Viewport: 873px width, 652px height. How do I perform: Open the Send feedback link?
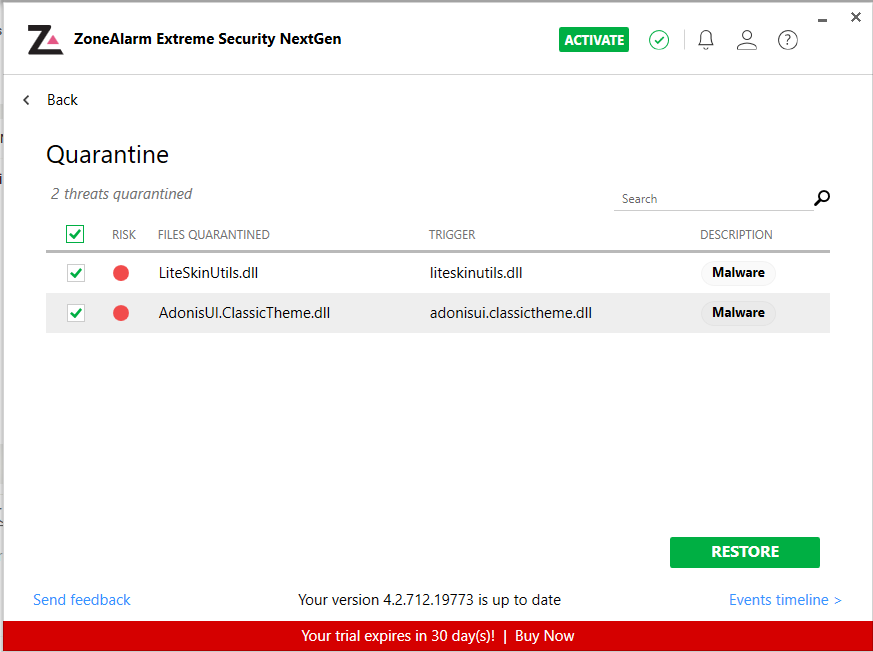coord(82,600)
